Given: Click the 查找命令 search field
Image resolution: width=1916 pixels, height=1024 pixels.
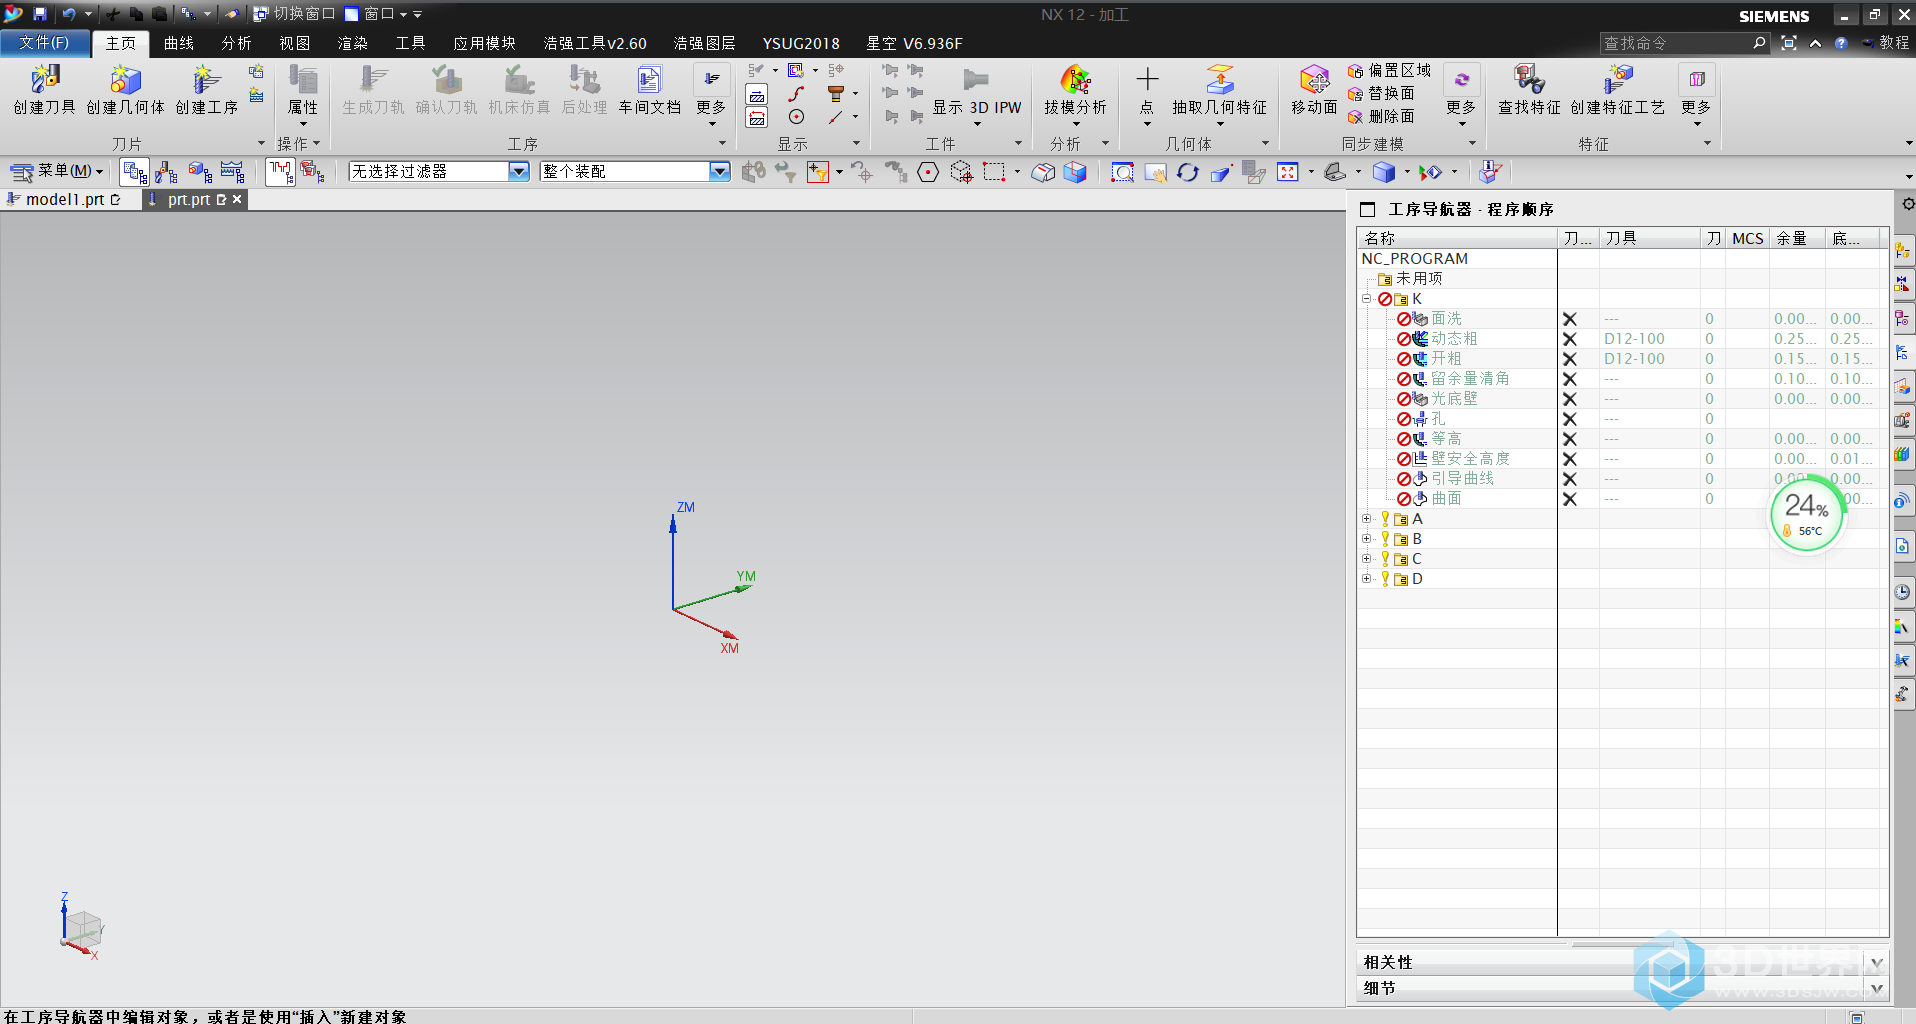Looking at the screenshot, I should coord(1676,43).
